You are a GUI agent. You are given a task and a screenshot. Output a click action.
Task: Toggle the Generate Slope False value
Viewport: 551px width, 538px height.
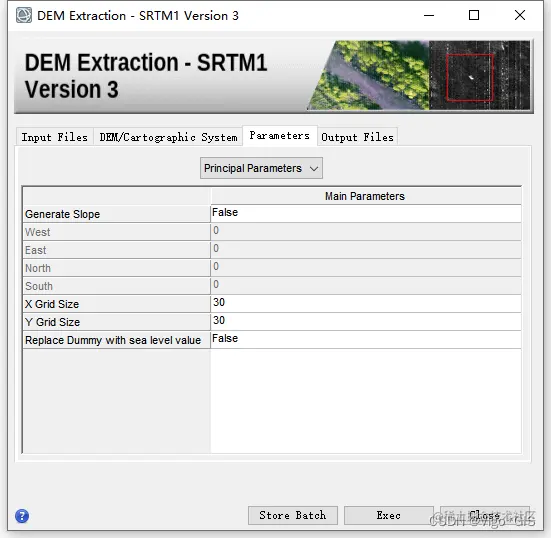(x=366, y=213)
